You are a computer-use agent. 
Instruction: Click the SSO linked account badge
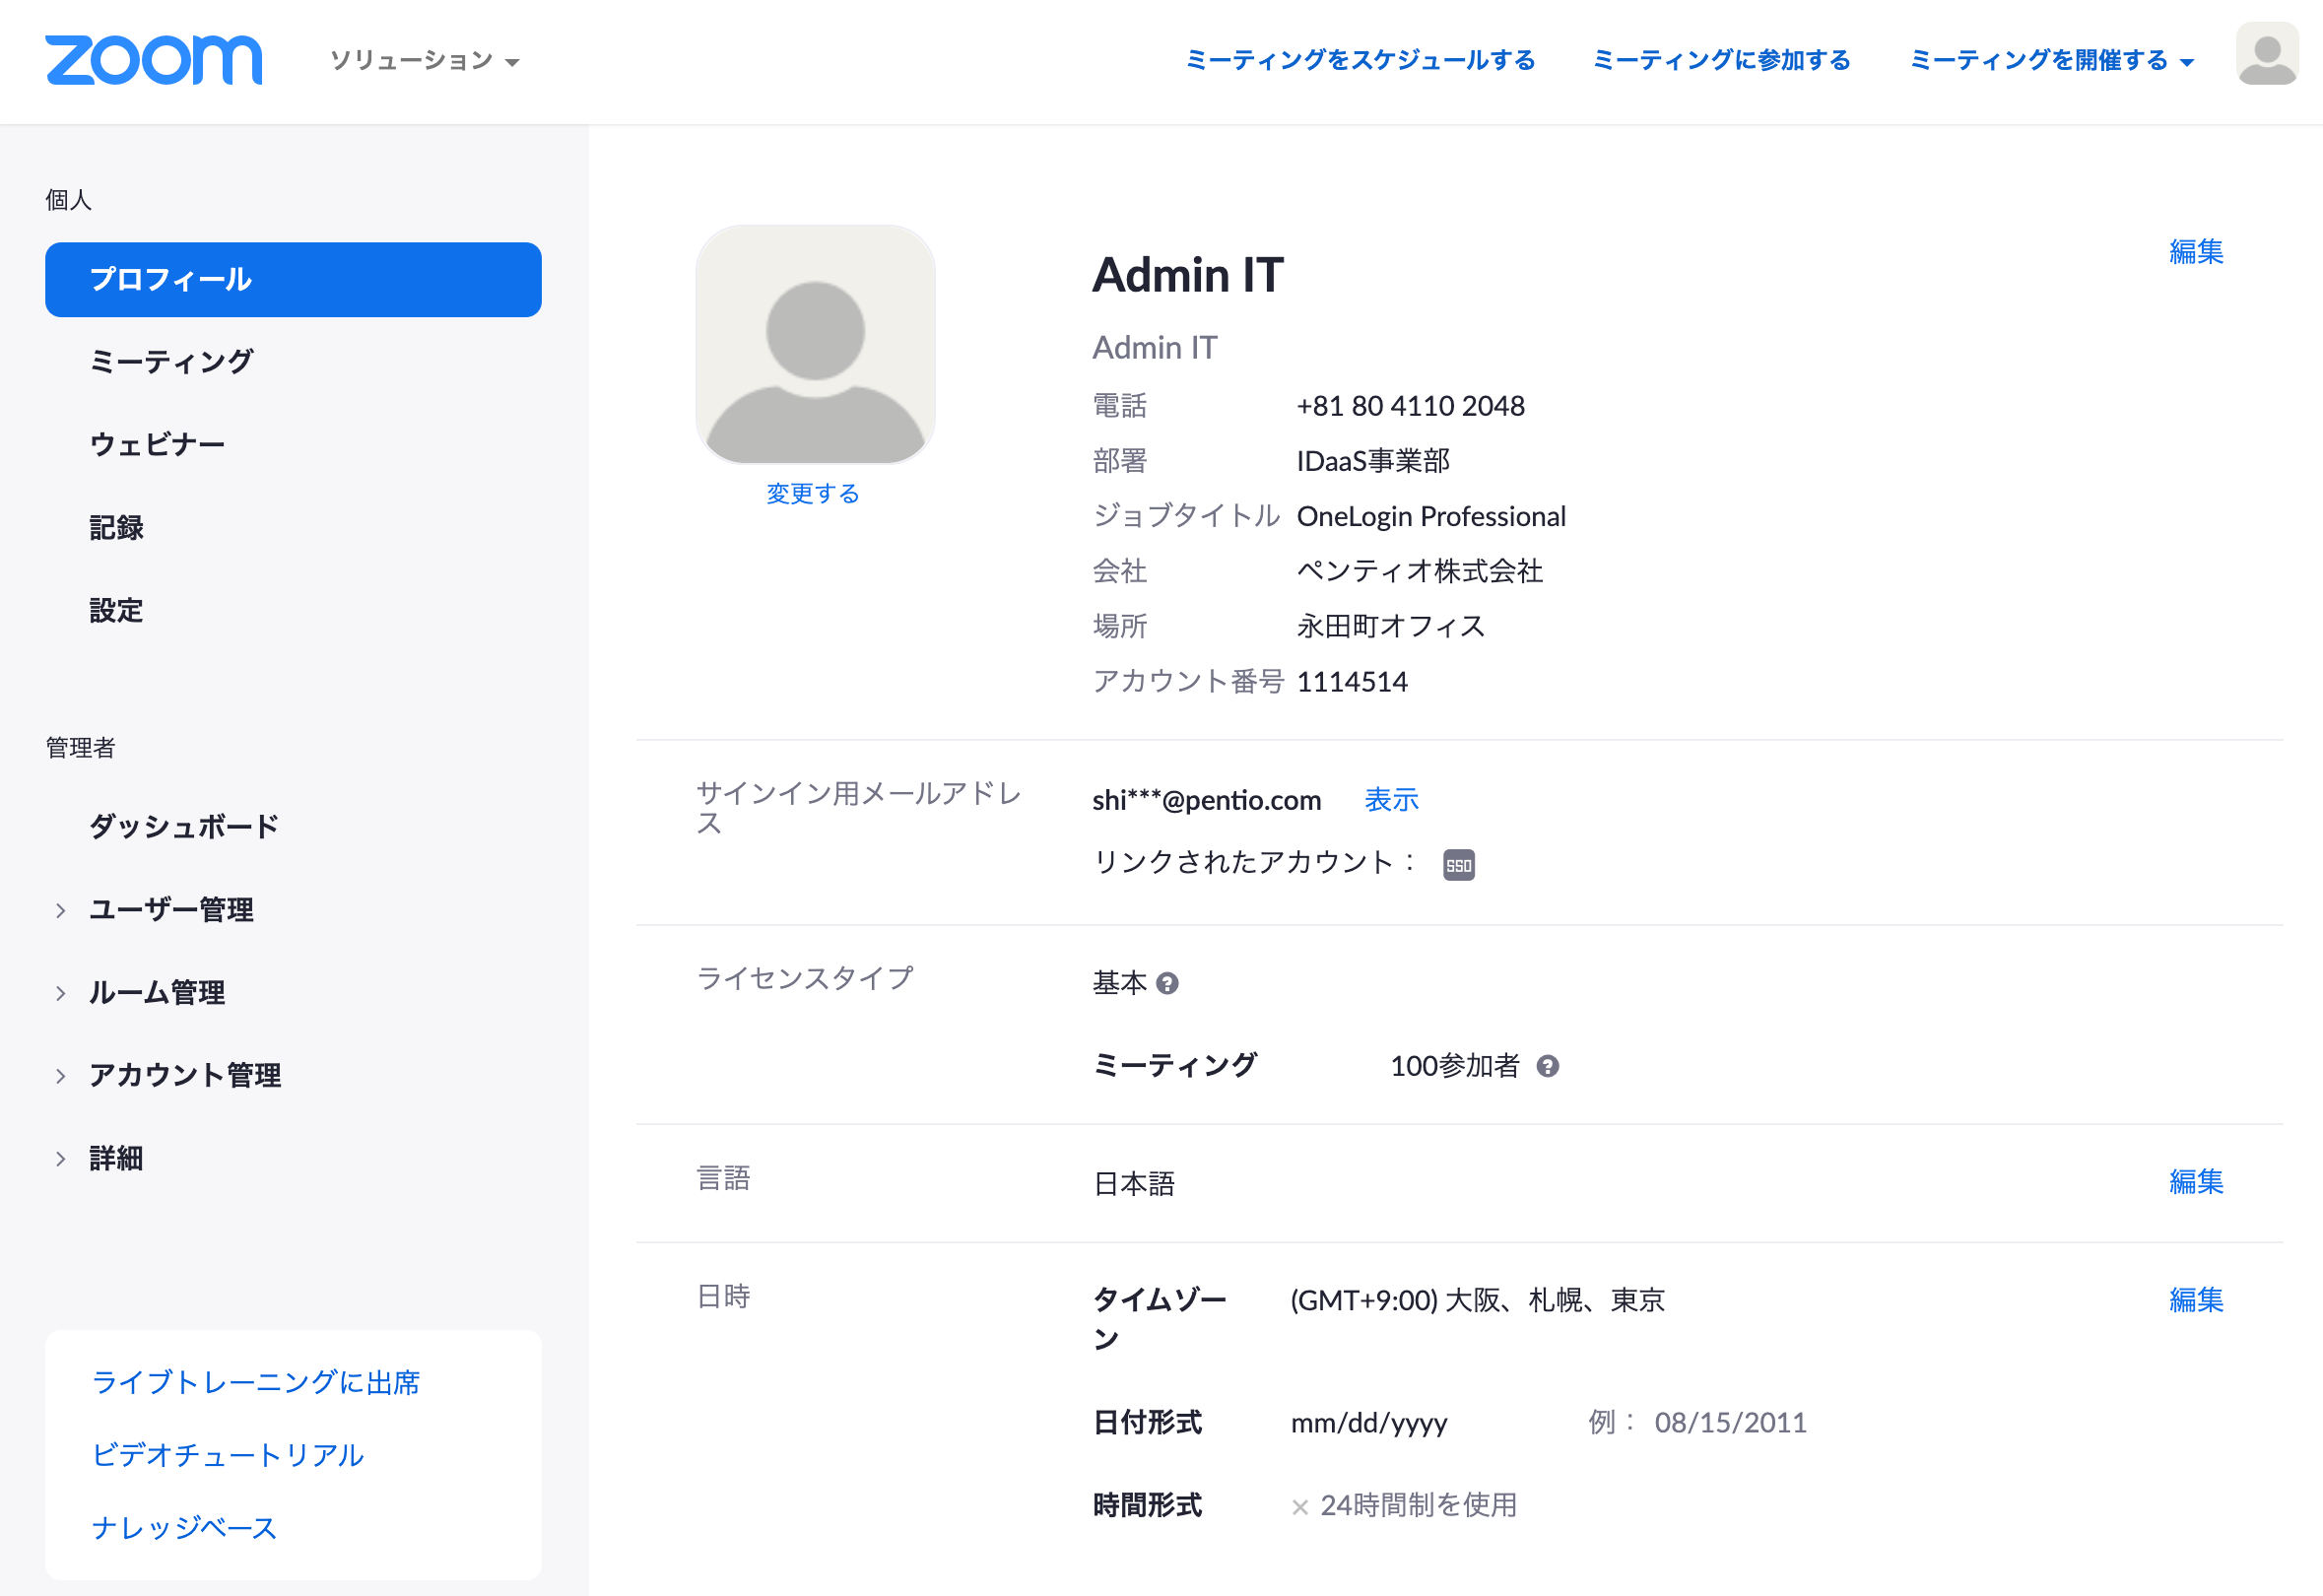(1458, 865)
